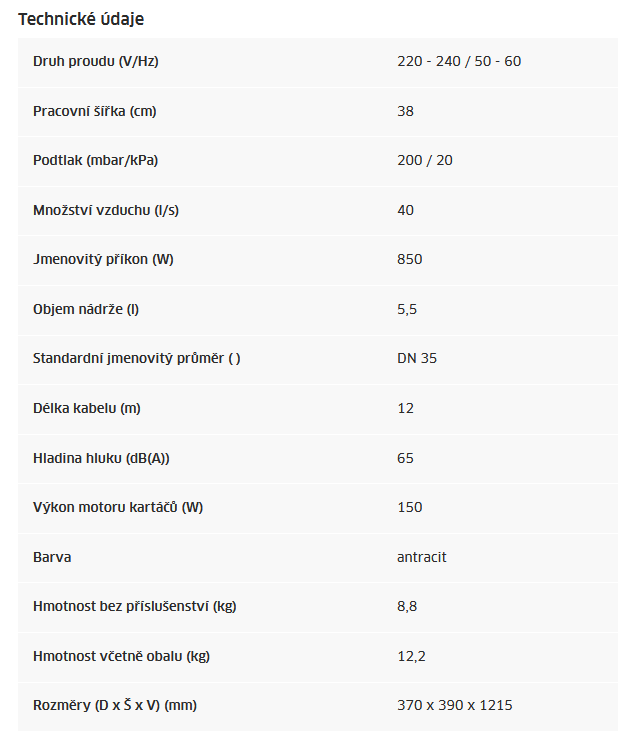Select the DN 35 value

point(417,358)
